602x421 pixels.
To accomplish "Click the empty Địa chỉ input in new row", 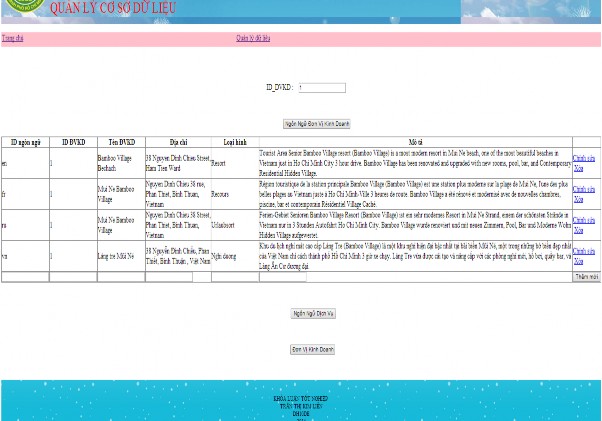I will 169,277.
